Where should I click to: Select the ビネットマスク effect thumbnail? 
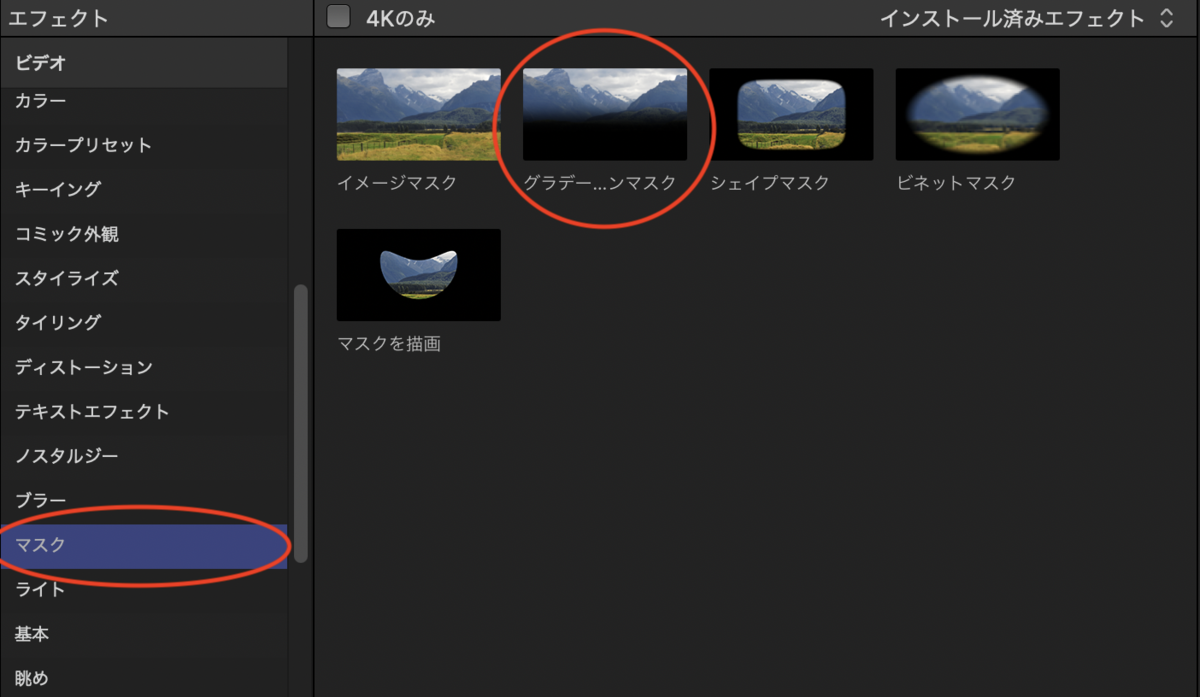click(977, 114)
